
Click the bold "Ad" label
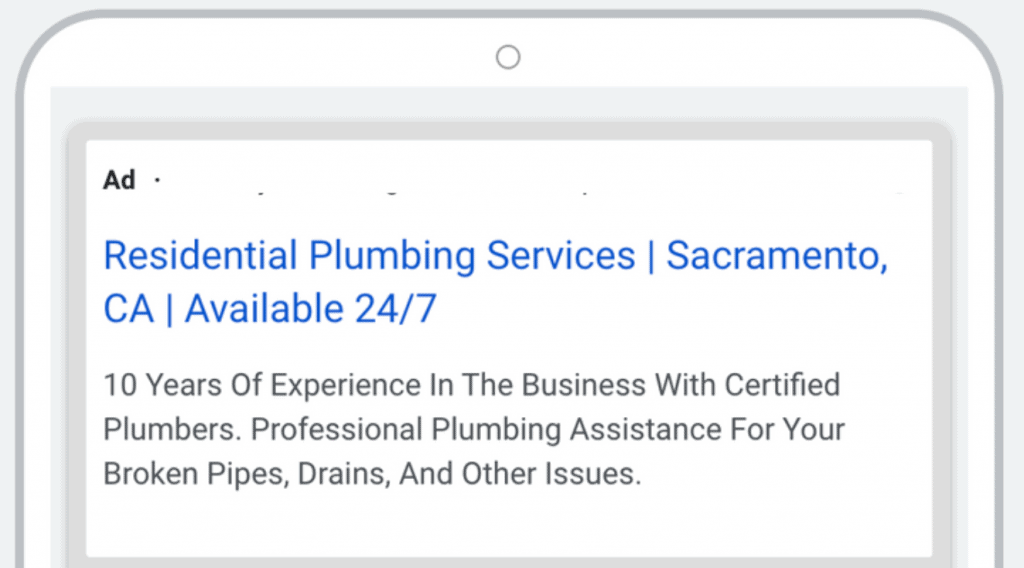pos(119,180)
